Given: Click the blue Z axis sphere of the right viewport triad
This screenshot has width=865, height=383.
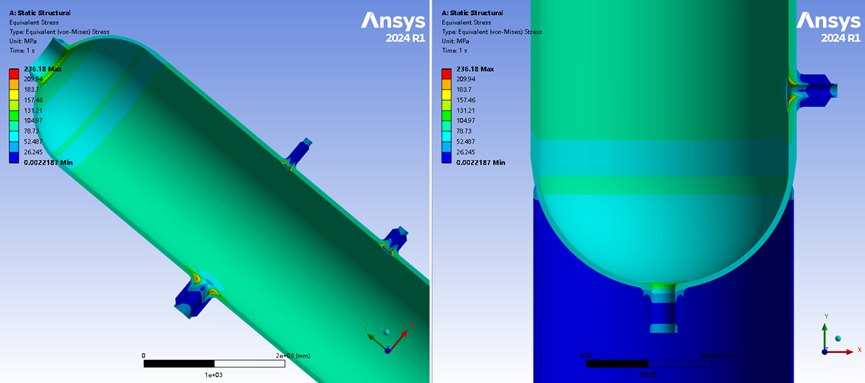Looking at the screenshot, I should pyautogui.click(x=824, y=351).
